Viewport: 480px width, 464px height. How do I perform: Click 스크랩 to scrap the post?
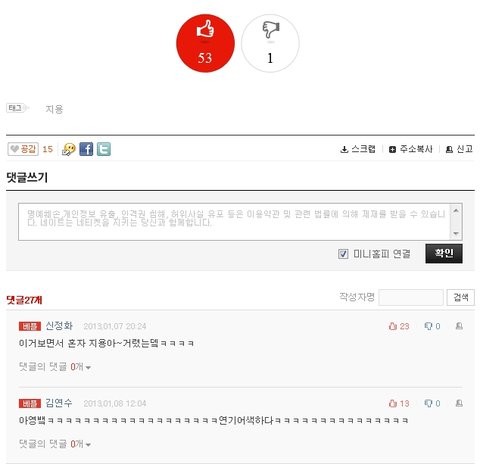click(358, 149)
